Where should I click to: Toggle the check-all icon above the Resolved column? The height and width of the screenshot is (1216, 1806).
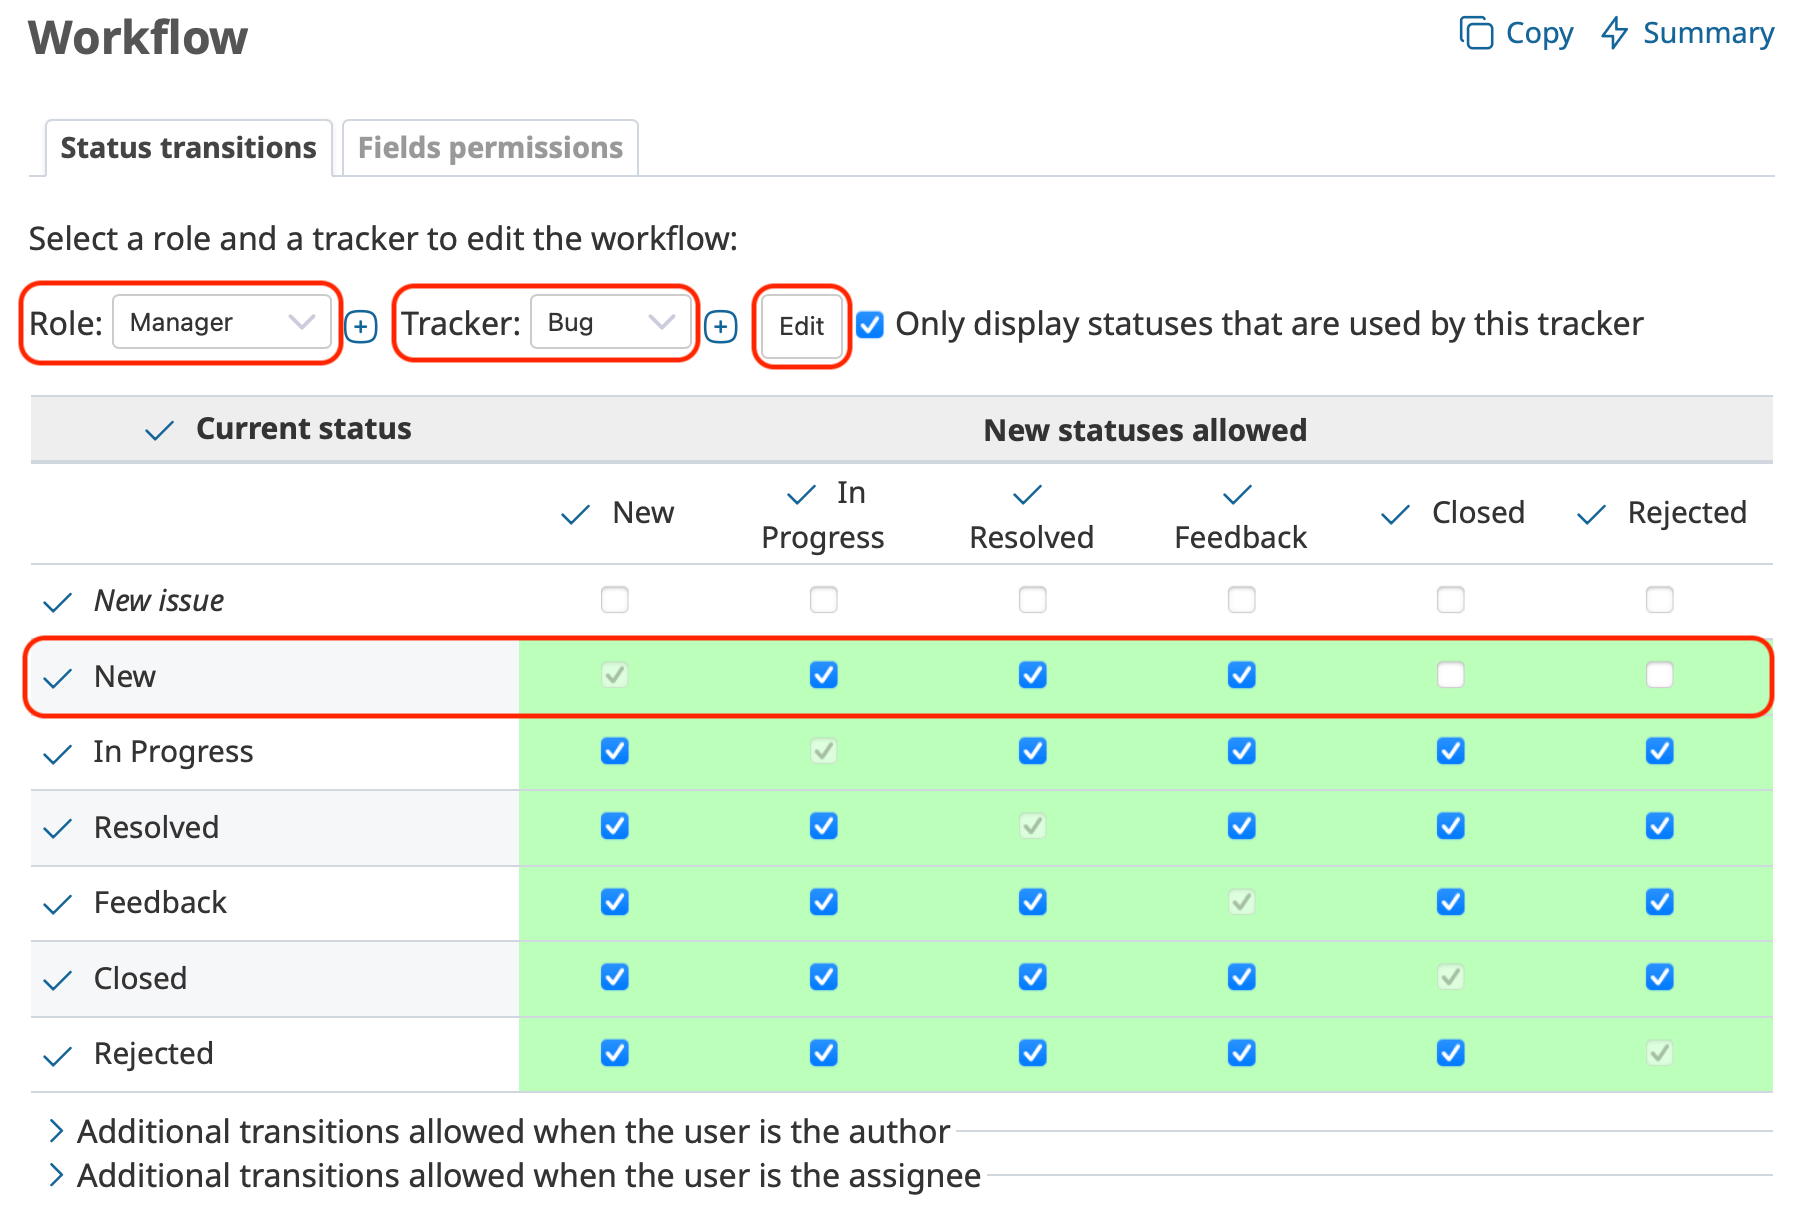(x=1028, y=494)
